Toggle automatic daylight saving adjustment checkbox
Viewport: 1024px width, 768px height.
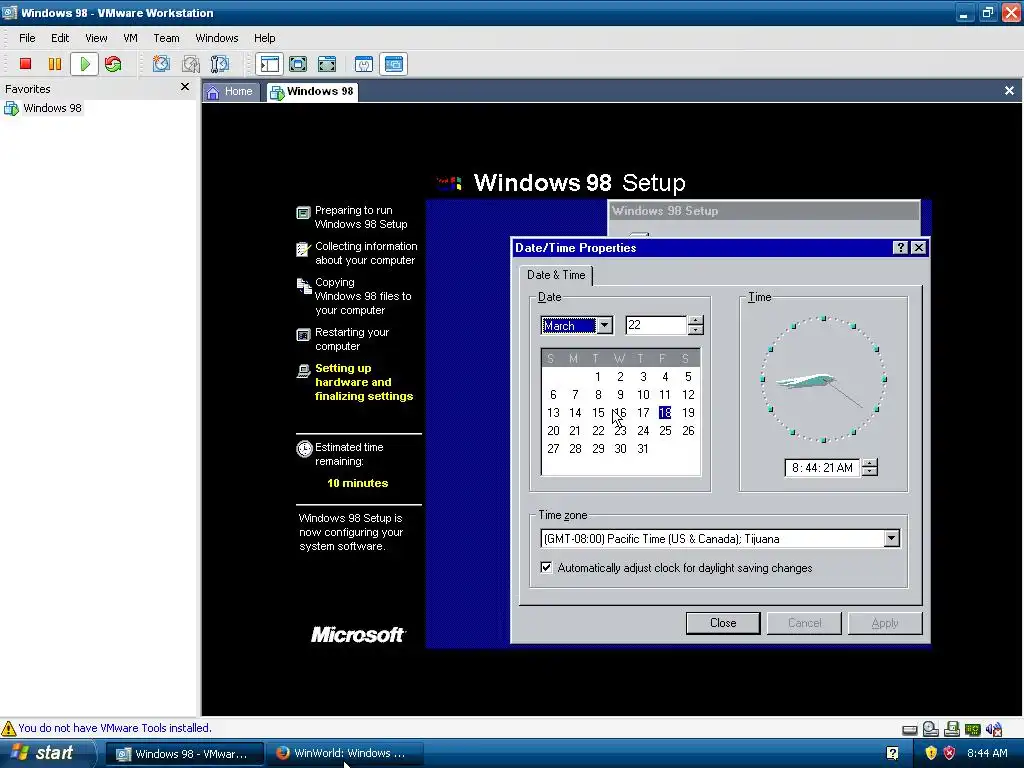click(x=546, y=568)
